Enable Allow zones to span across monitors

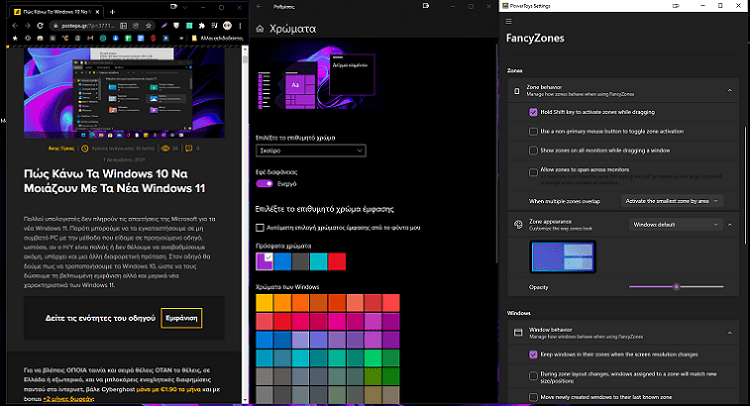pos(533,173)
